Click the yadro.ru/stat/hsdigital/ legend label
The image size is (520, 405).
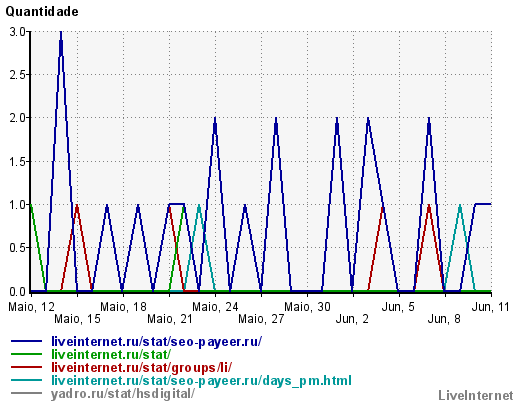pos(123,394)
